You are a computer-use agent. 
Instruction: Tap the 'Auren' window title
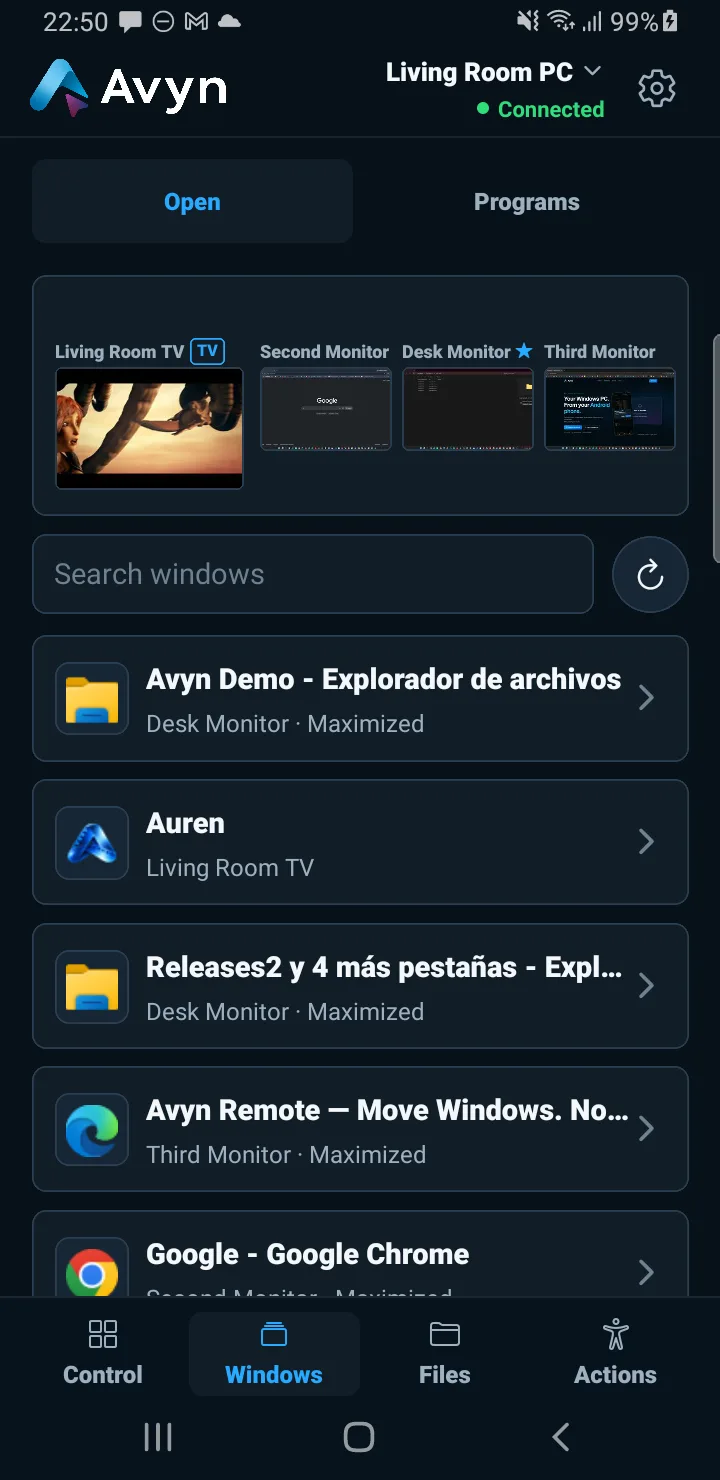[186, 823]
